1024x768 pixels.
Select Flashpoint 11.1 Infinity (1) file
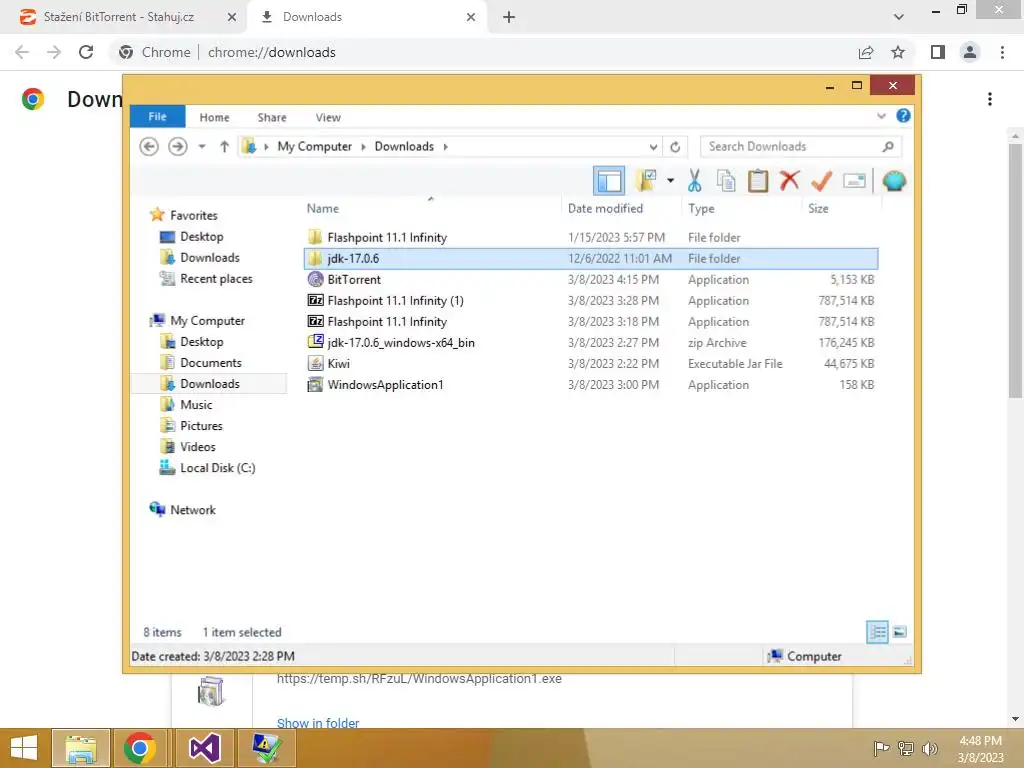[x=591, y=300]
